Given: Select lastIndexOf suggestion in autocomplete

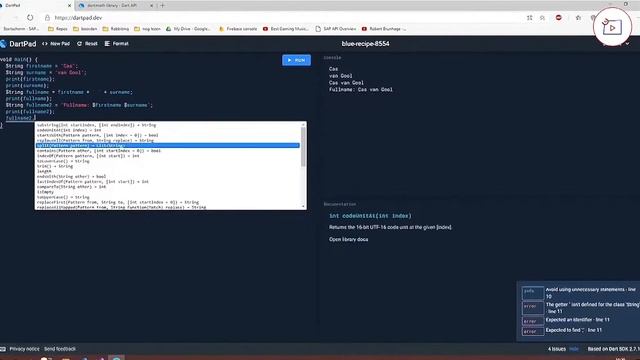Looking at the screenshot, I should pyautogui.click(x=168, y=182).
